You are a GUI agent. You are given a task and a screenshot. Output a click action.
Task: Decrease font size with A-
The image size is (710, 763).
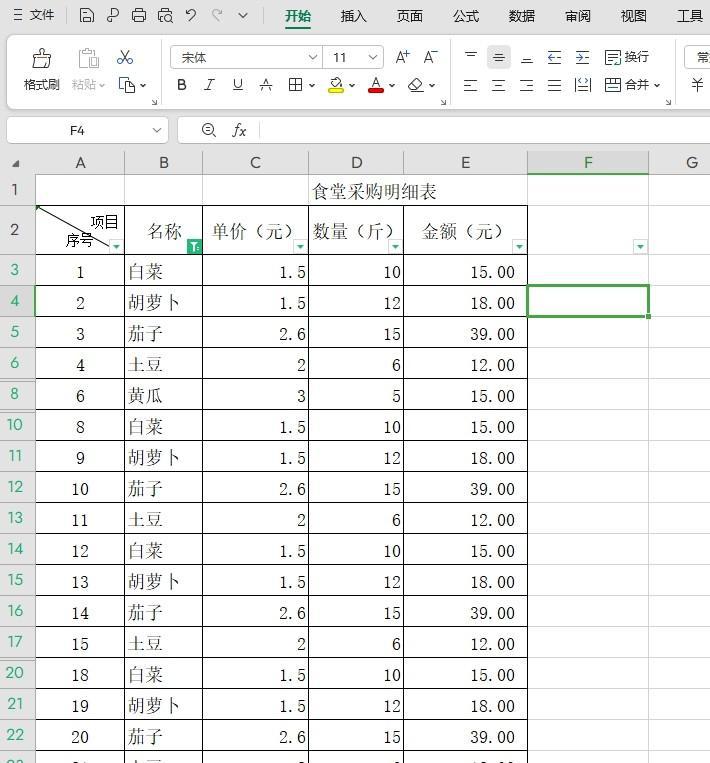(x=430, y=57)
